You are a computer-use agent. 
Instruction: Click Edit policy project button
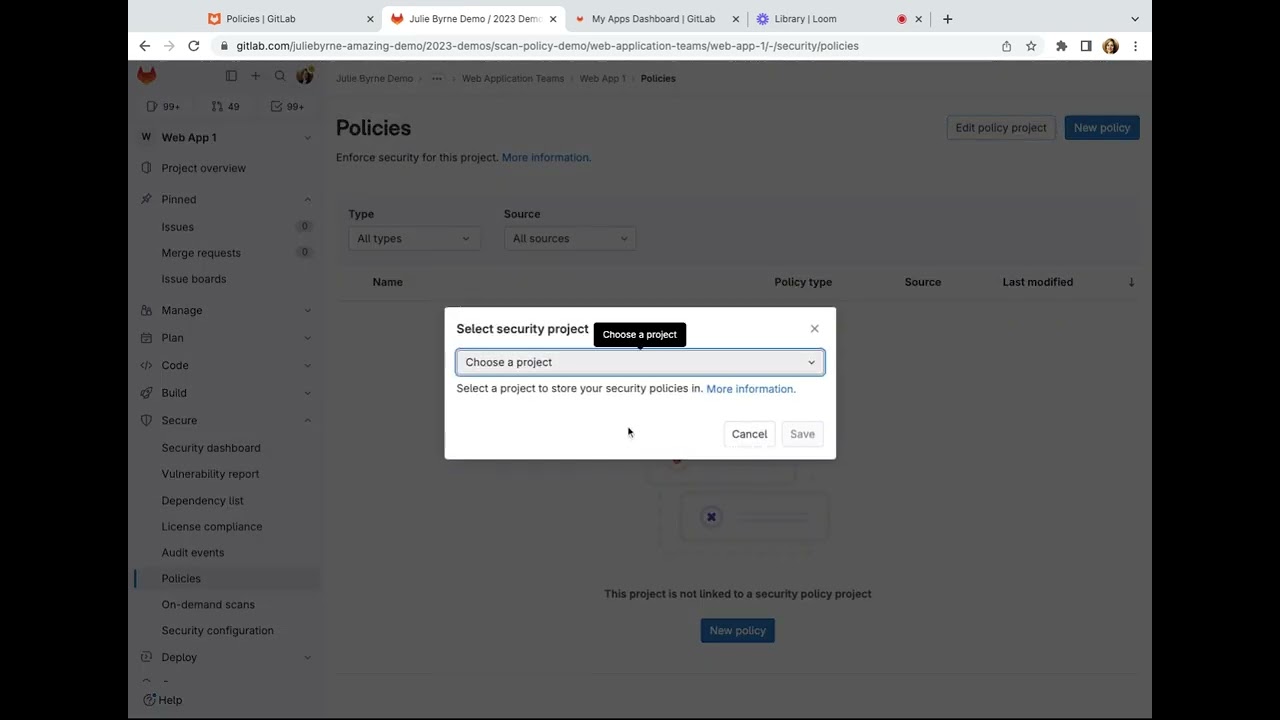(x=1001, y=128)
